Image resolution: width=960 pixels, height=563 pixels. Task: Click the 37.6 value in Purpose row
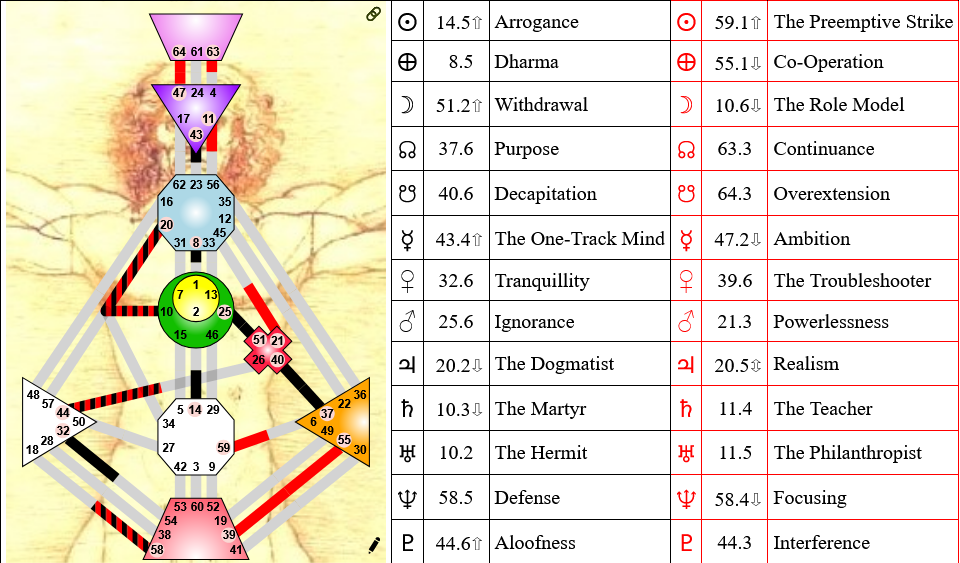pos(456,149)
